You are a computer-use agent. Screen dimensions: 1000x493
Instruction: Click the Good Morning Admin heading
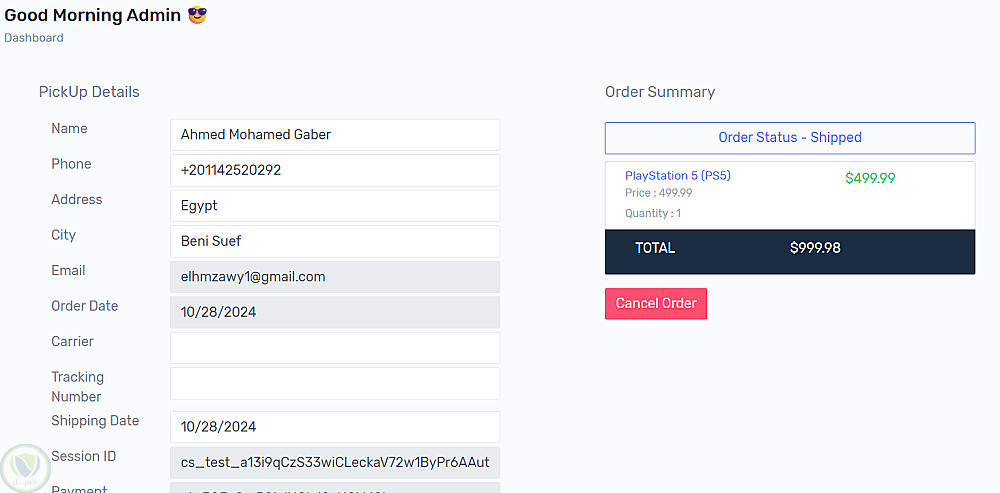[x=93, y=15]
